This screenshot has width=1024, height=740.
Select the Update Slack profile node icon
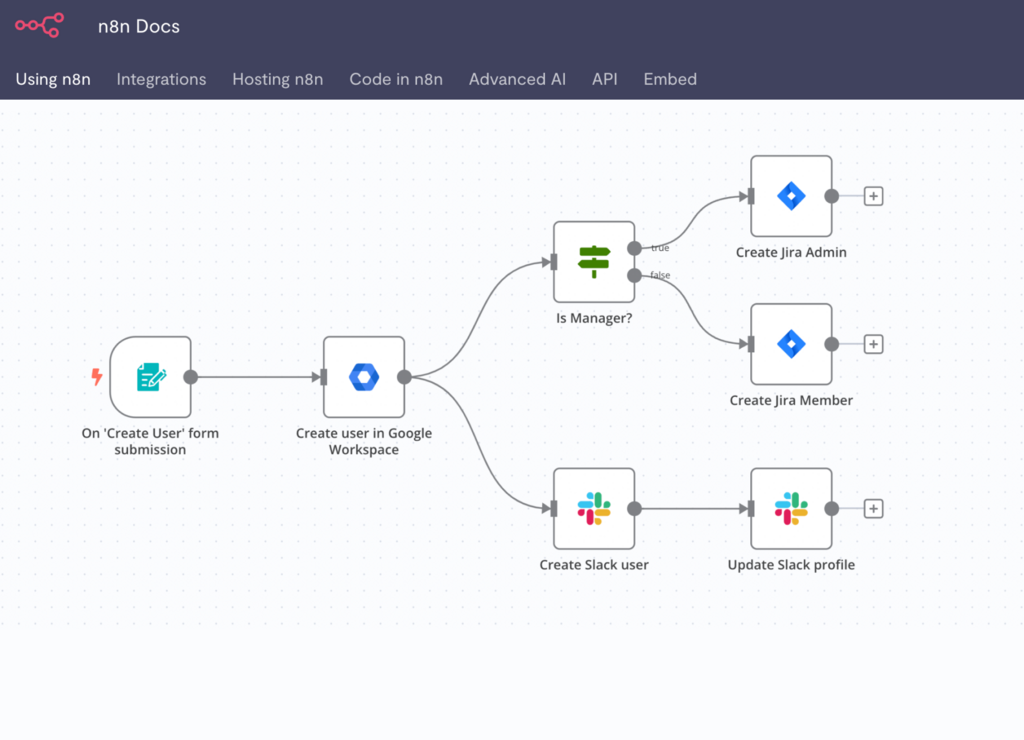pyautogui.click(x=791, y=509)
